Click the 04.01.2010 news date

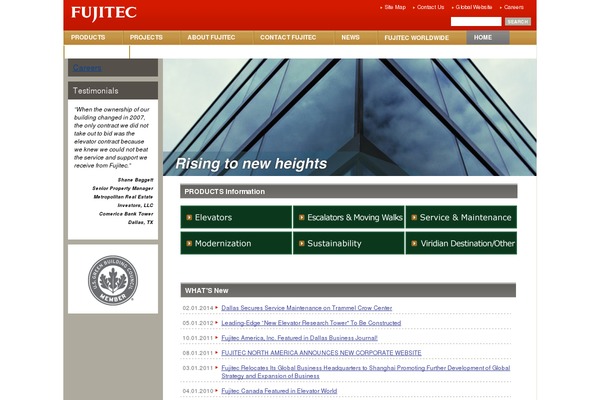pyautogui.click(x=198, y=391)
